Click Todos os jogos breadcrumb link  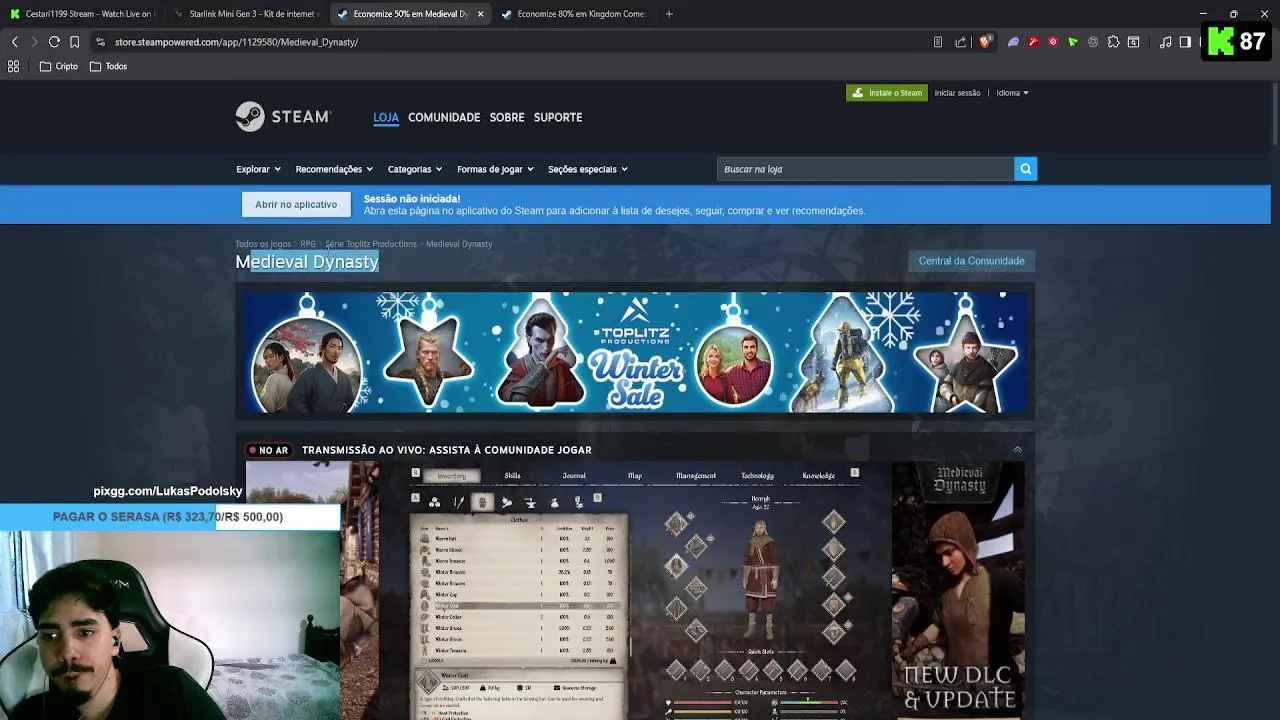tap(263, 244)
